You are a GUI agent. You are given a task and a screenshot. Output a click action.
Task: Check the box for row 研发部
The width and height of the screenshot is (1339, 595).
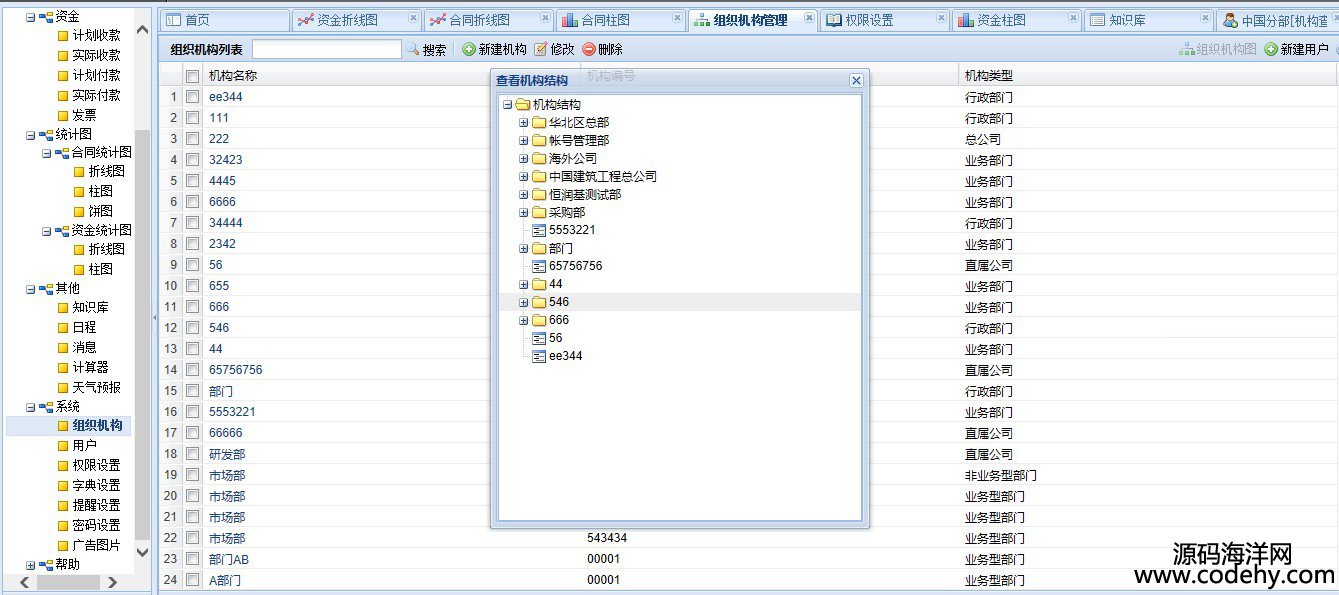(192, 454)
